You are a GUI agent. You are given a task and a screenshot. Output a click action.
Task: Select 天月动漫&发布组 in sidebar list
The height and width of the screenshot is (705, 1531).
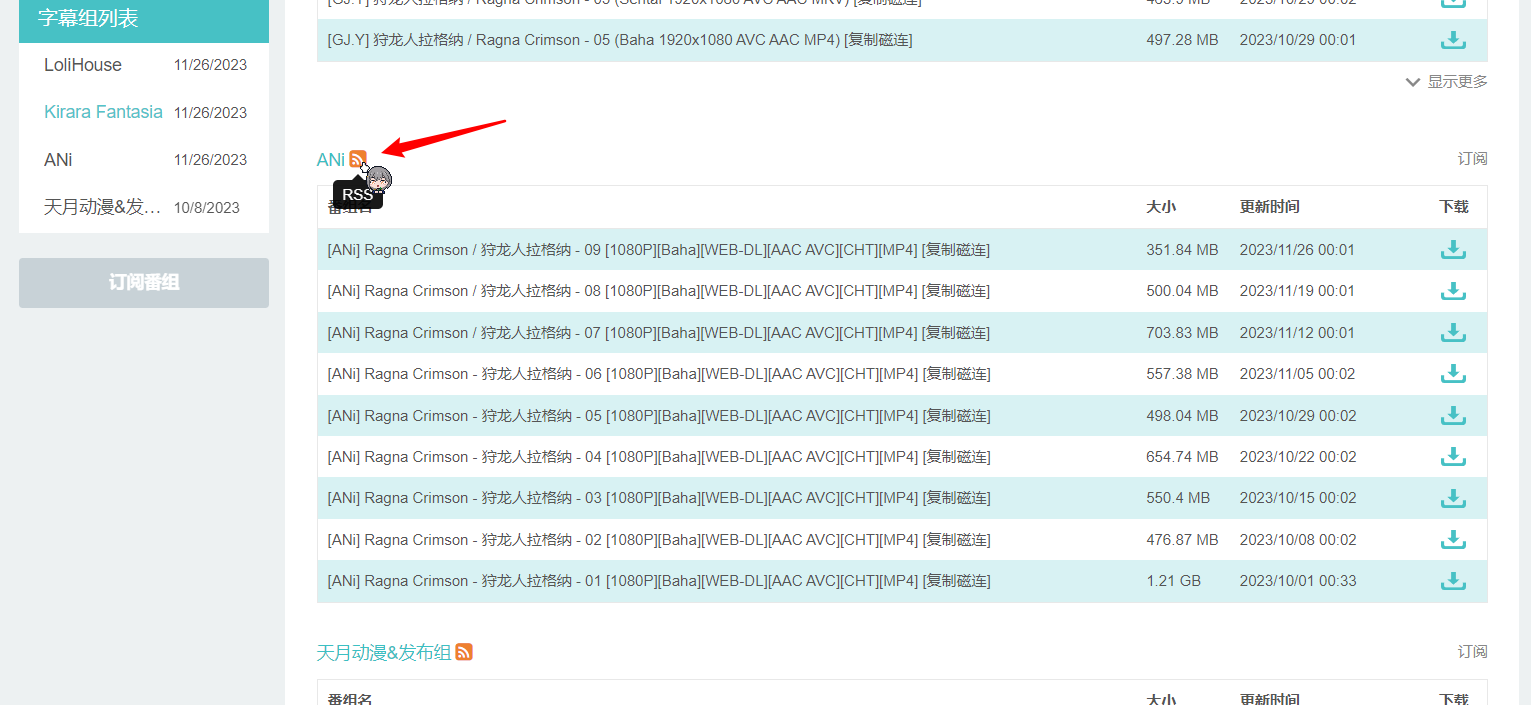(102, 207)
